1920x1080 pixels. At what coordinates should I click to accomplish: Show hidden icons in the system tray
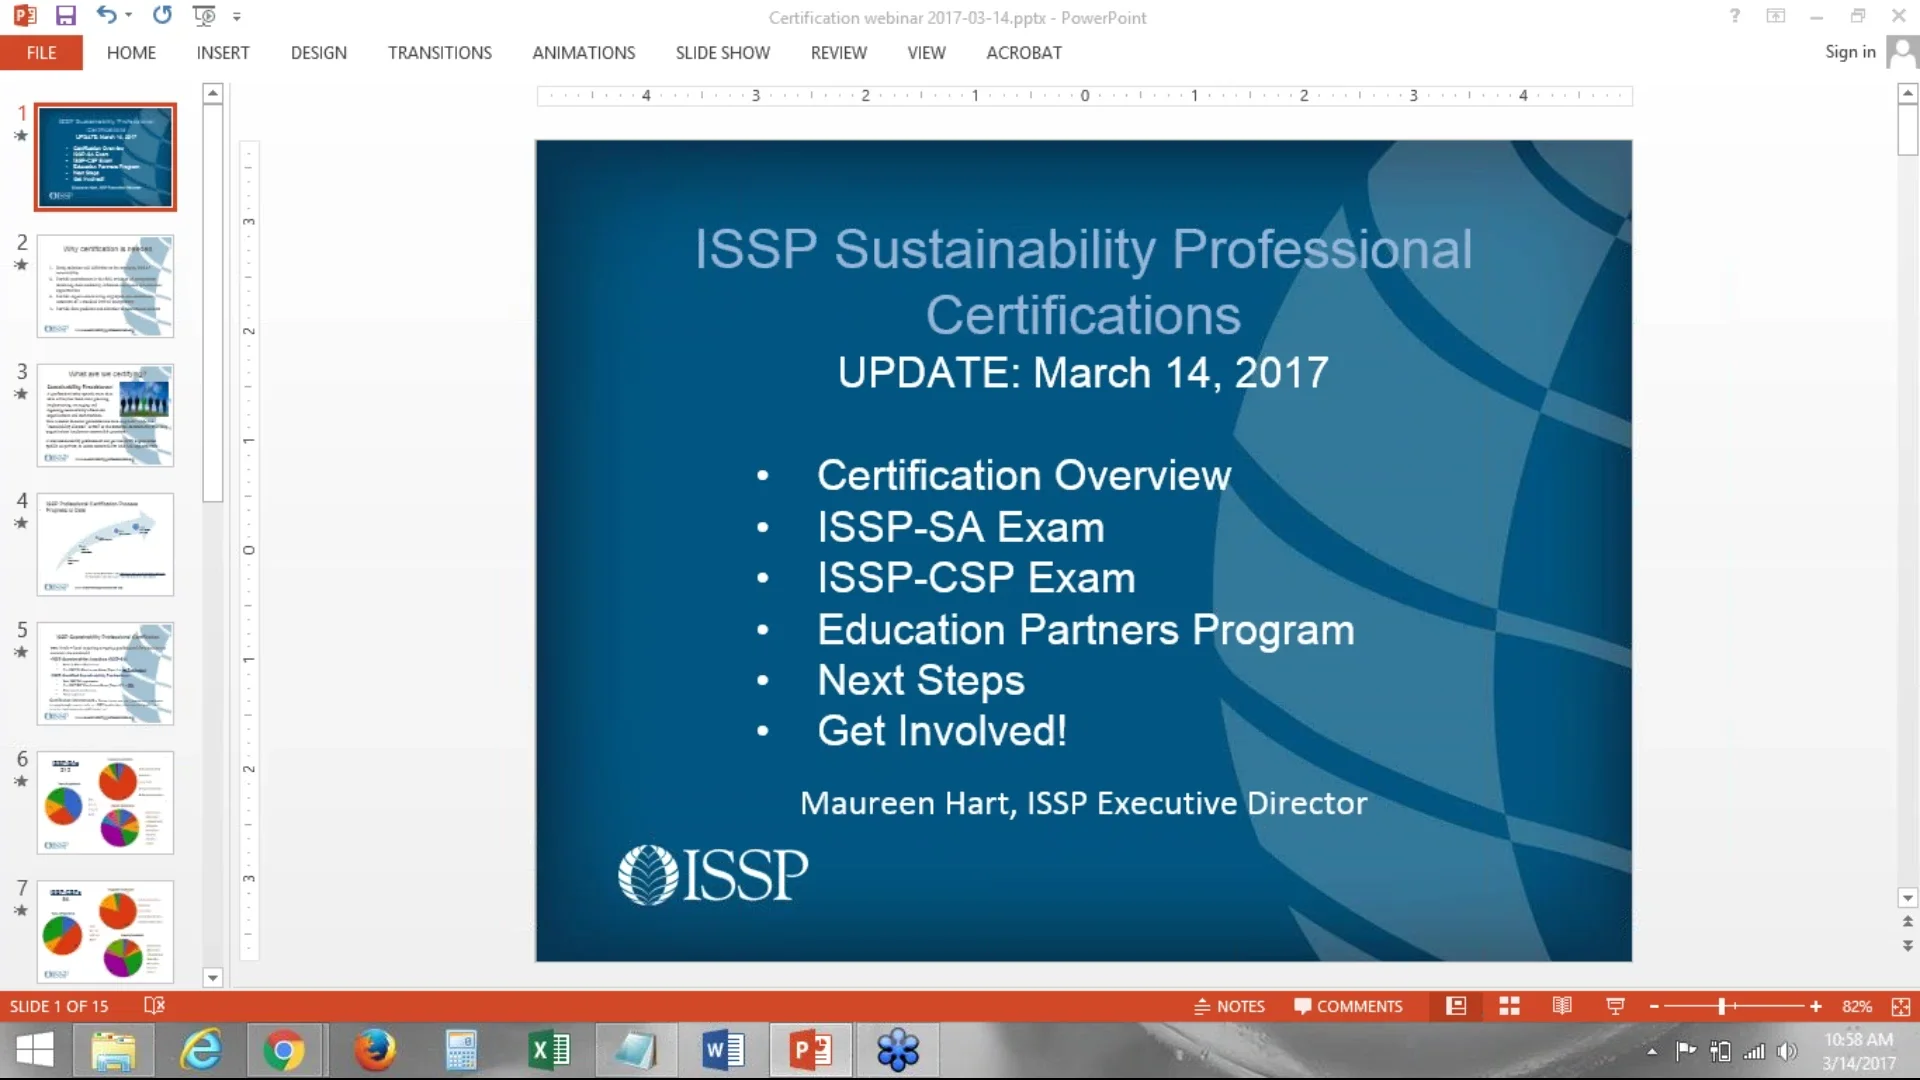point(1651,1051)
